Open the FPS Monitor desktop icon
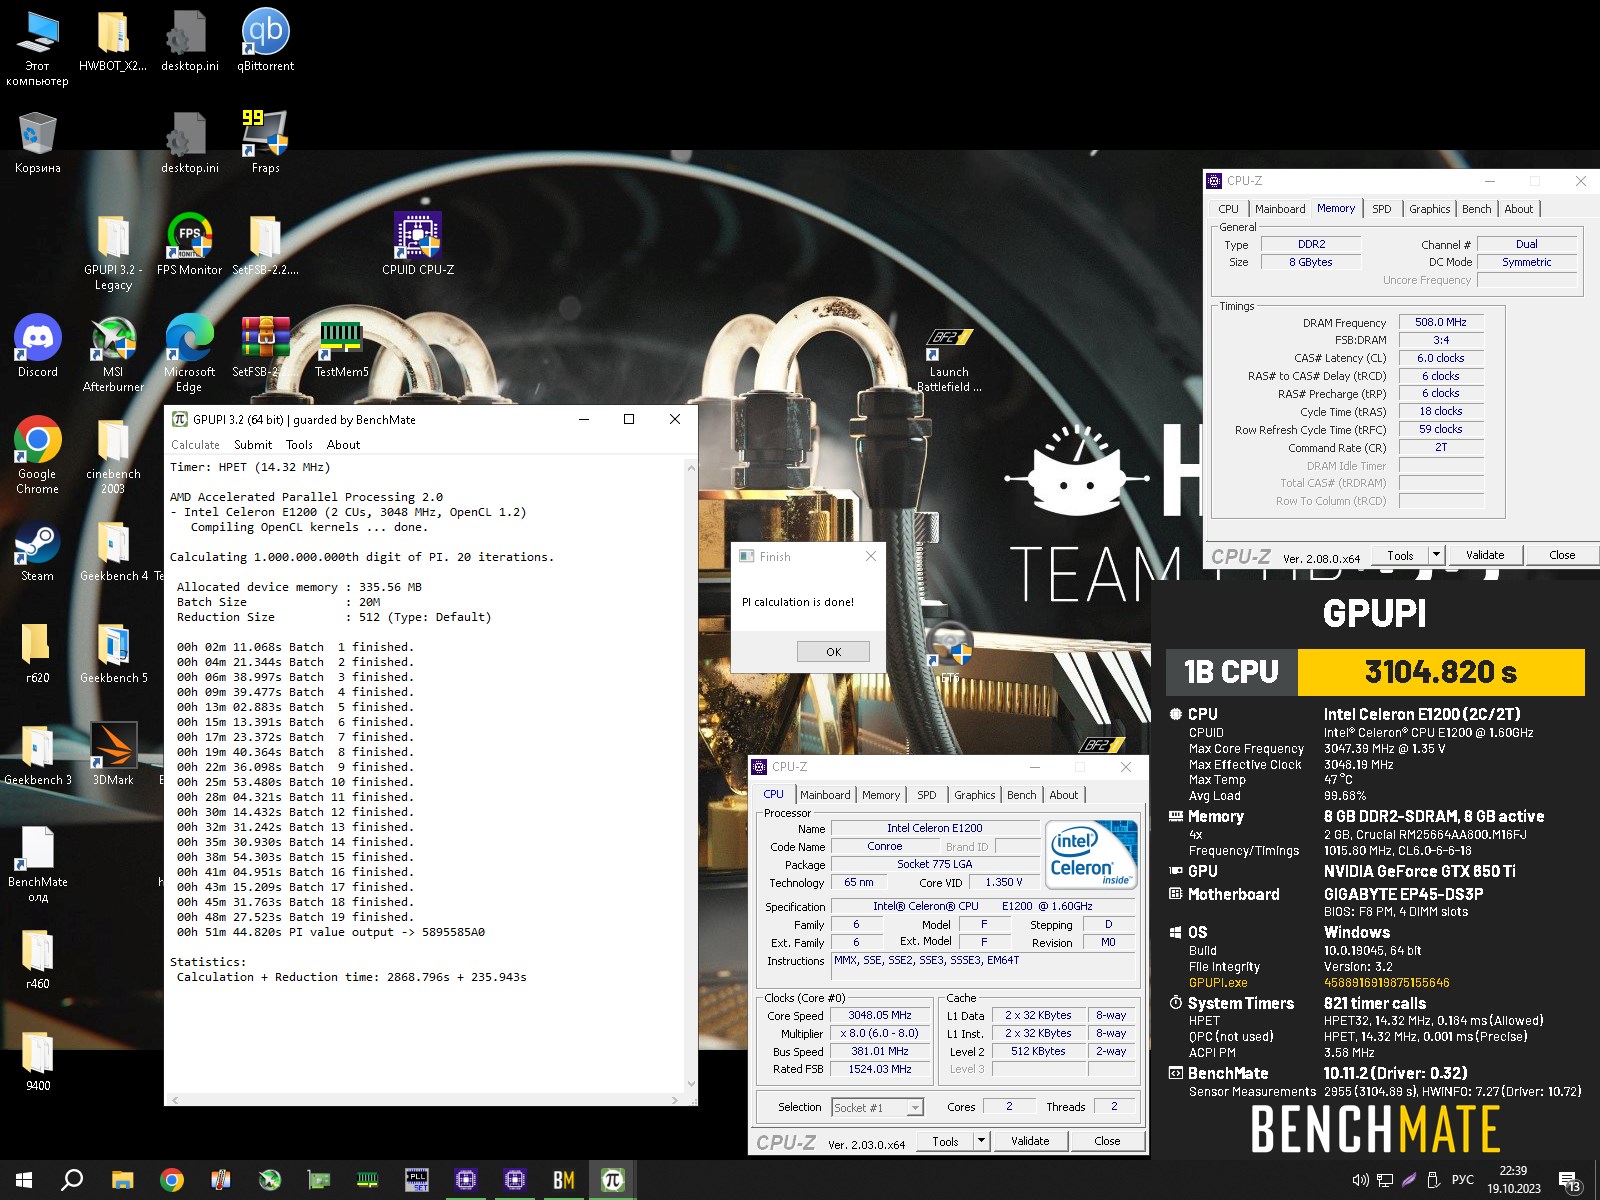Screen dimensions: 1600x1200 189,244
